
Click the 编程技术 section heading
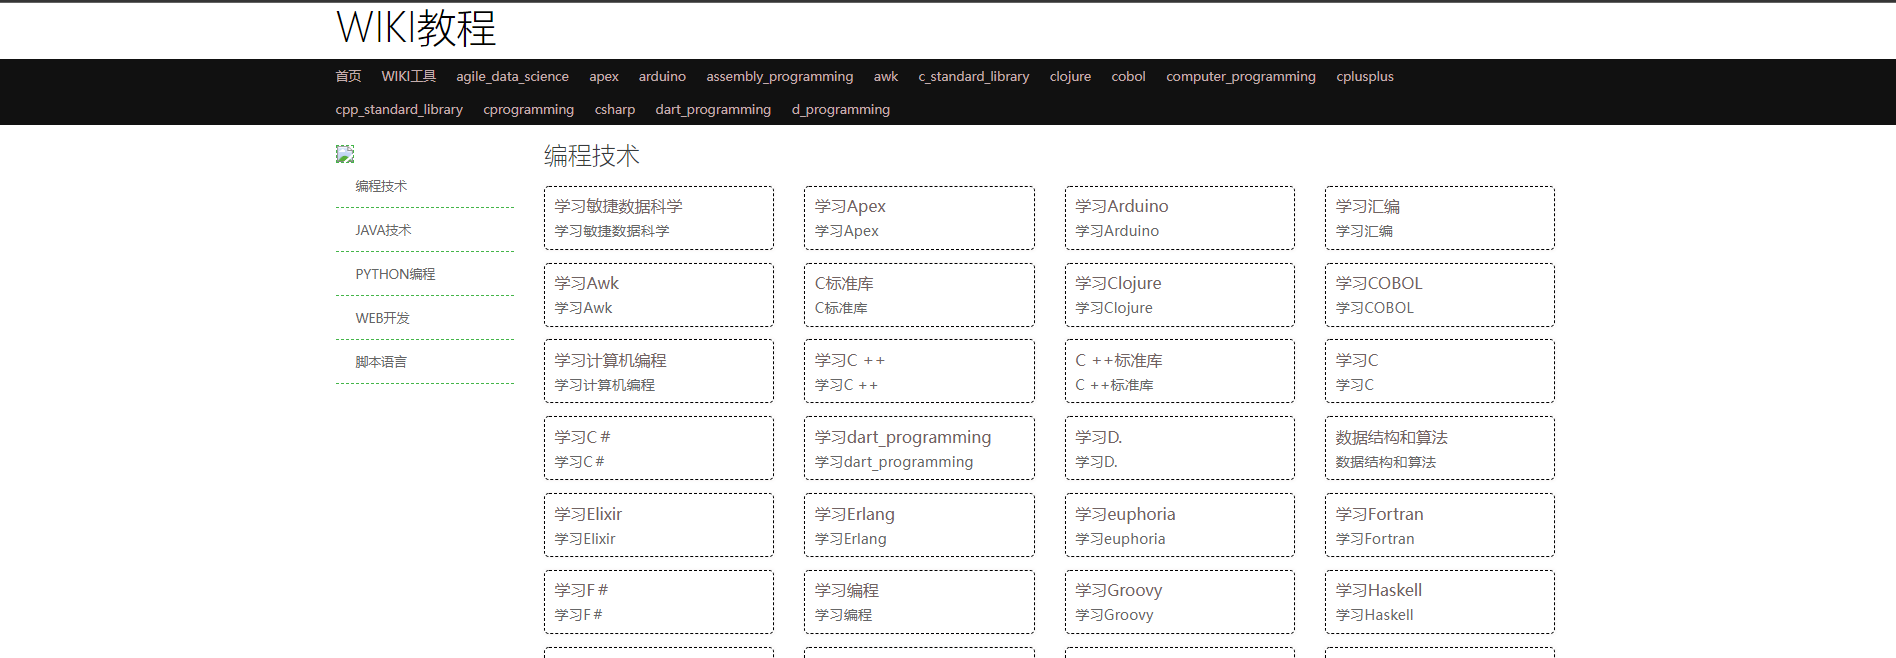(x=592, y=156)
